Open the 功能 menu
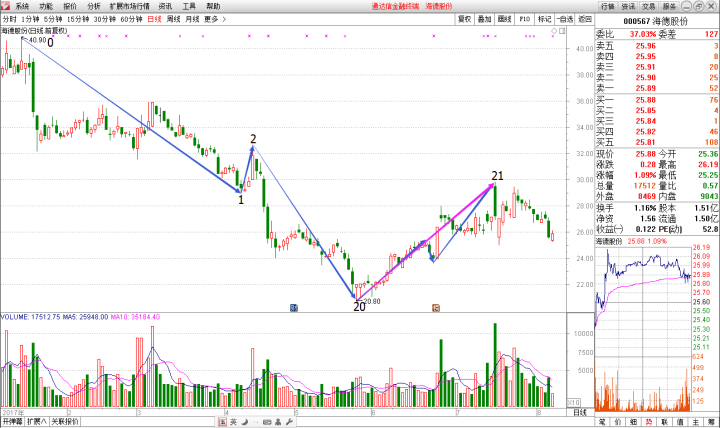This screenshot has width=720, height=428. 46,6
